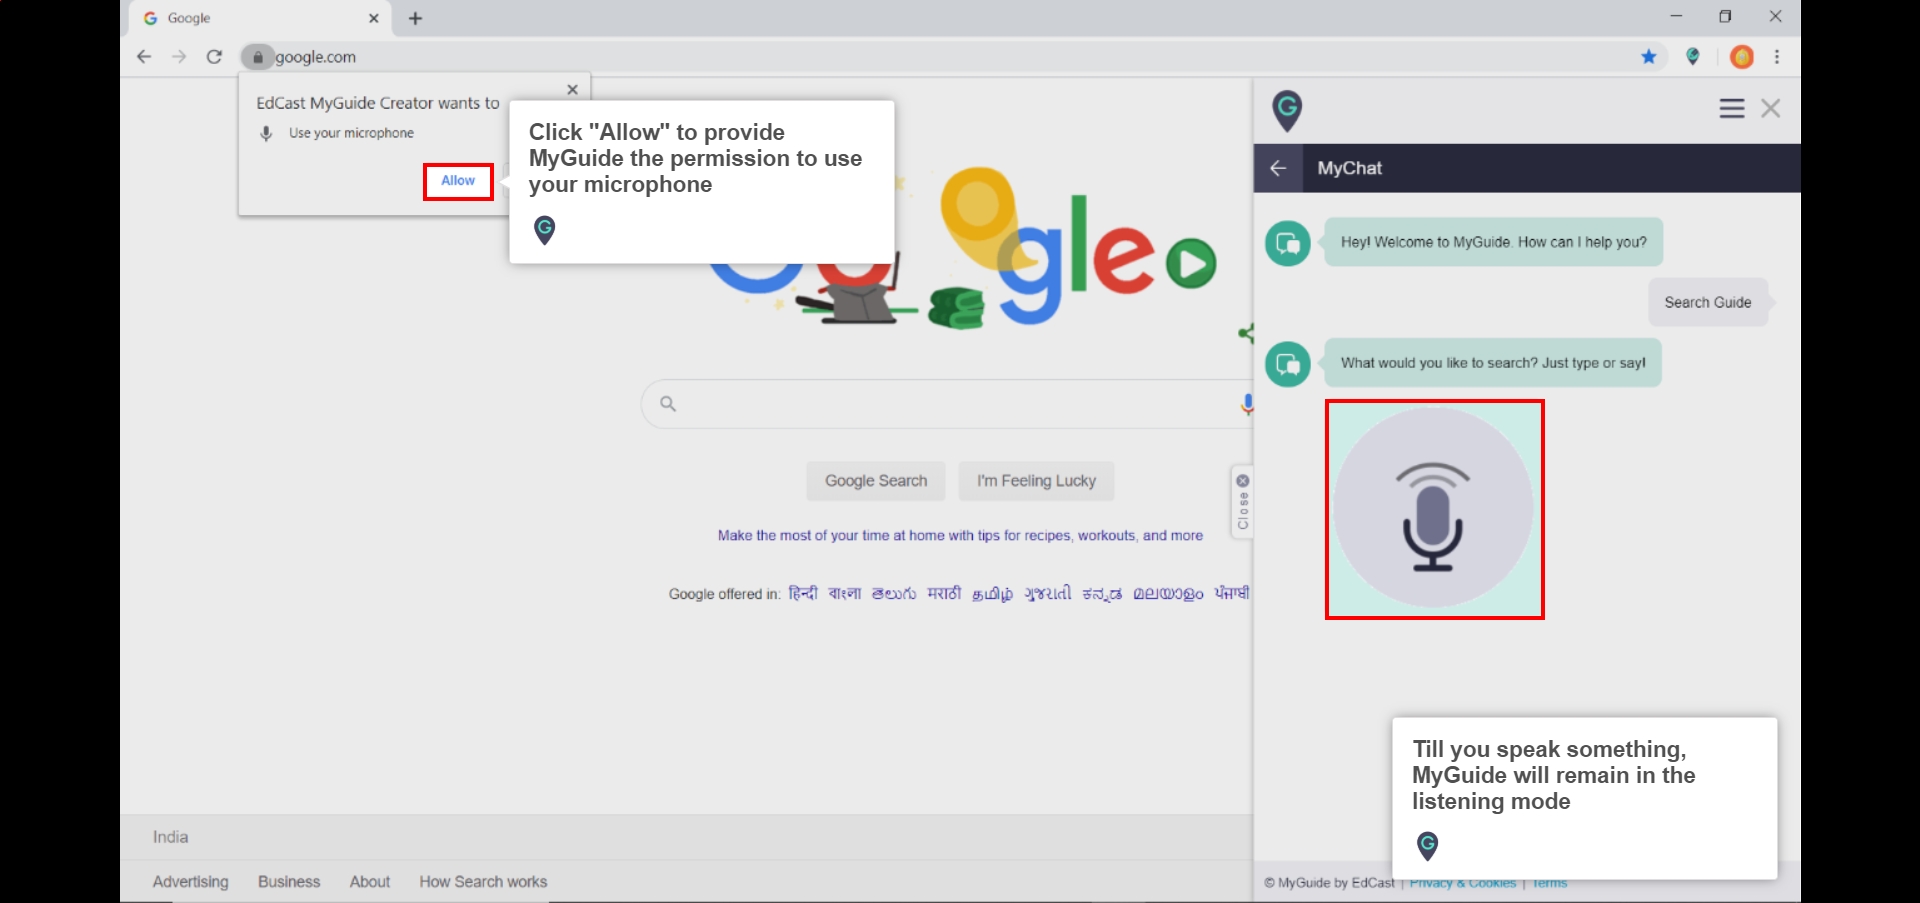Click the bot avatar beside the welcome message
The height and width of the screenshot is (903, 1920).
tap(1288, 243)
